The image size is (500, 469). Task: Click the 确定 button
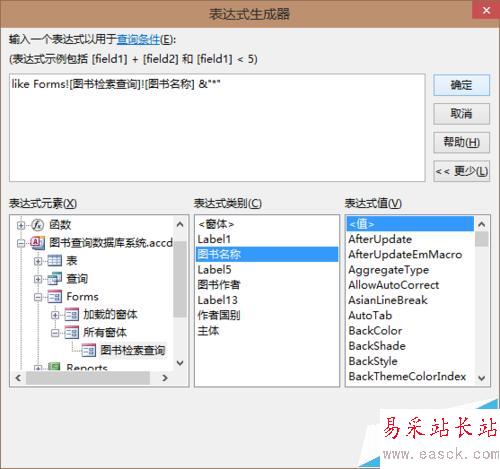pyautogui.click(x=461, y=85)
